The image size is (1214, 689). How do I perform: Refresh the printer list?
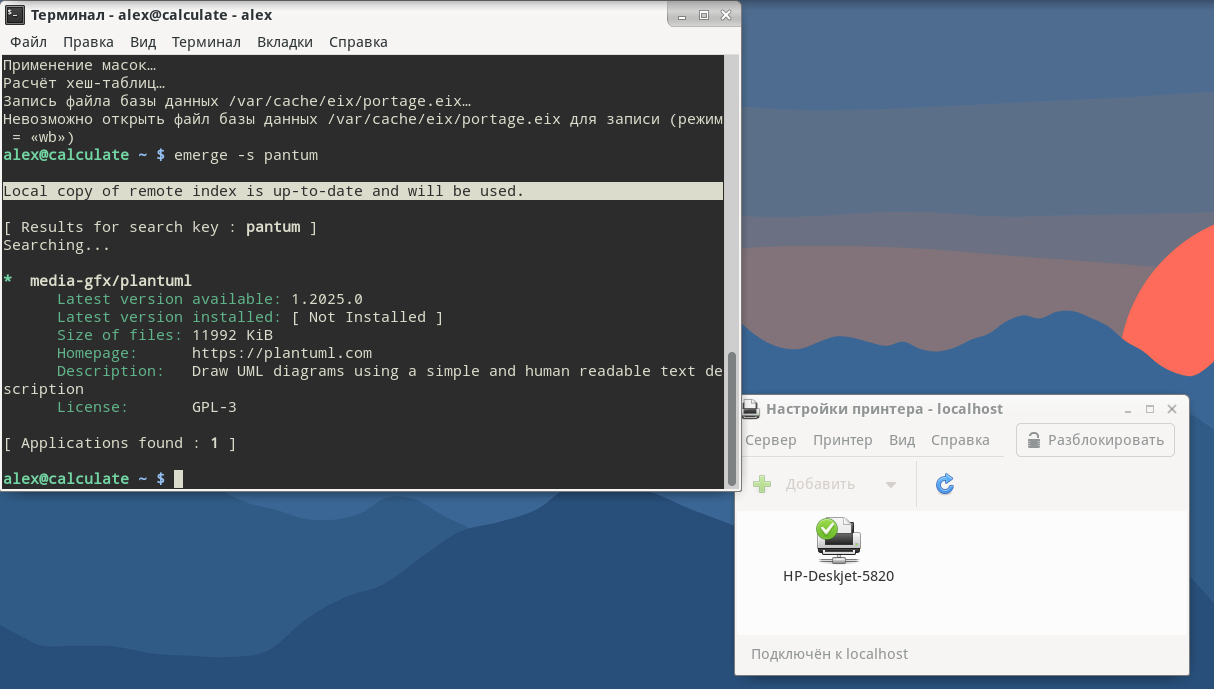[945, 484]
